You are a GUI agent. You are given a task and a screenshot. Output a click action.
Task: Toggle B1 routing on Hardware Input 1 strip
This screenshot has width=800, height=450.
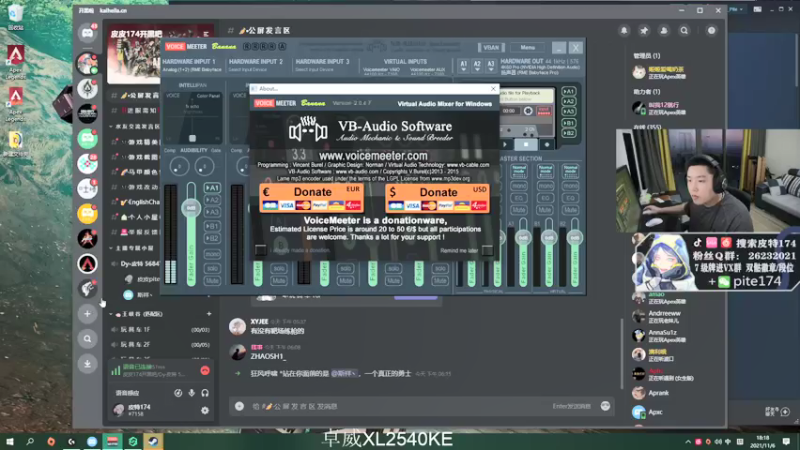click(x=212, y=226)
